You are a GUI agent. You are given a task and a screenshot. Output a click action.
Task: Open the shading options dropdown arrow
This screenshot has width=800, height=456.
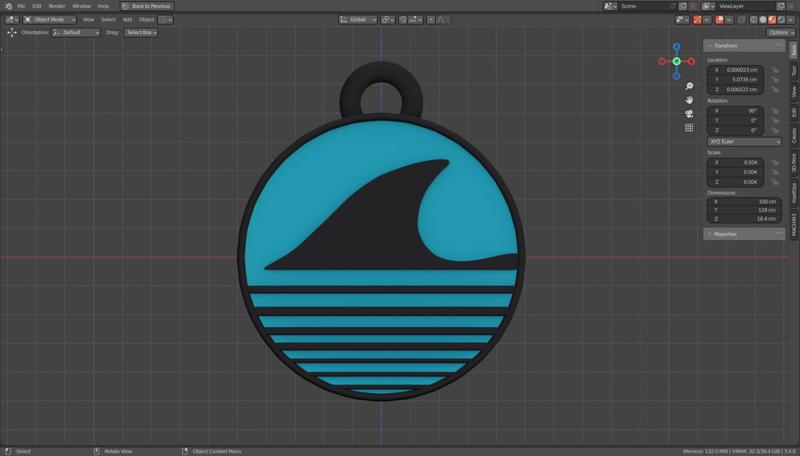pyautogui.click(x=791, y=19)
